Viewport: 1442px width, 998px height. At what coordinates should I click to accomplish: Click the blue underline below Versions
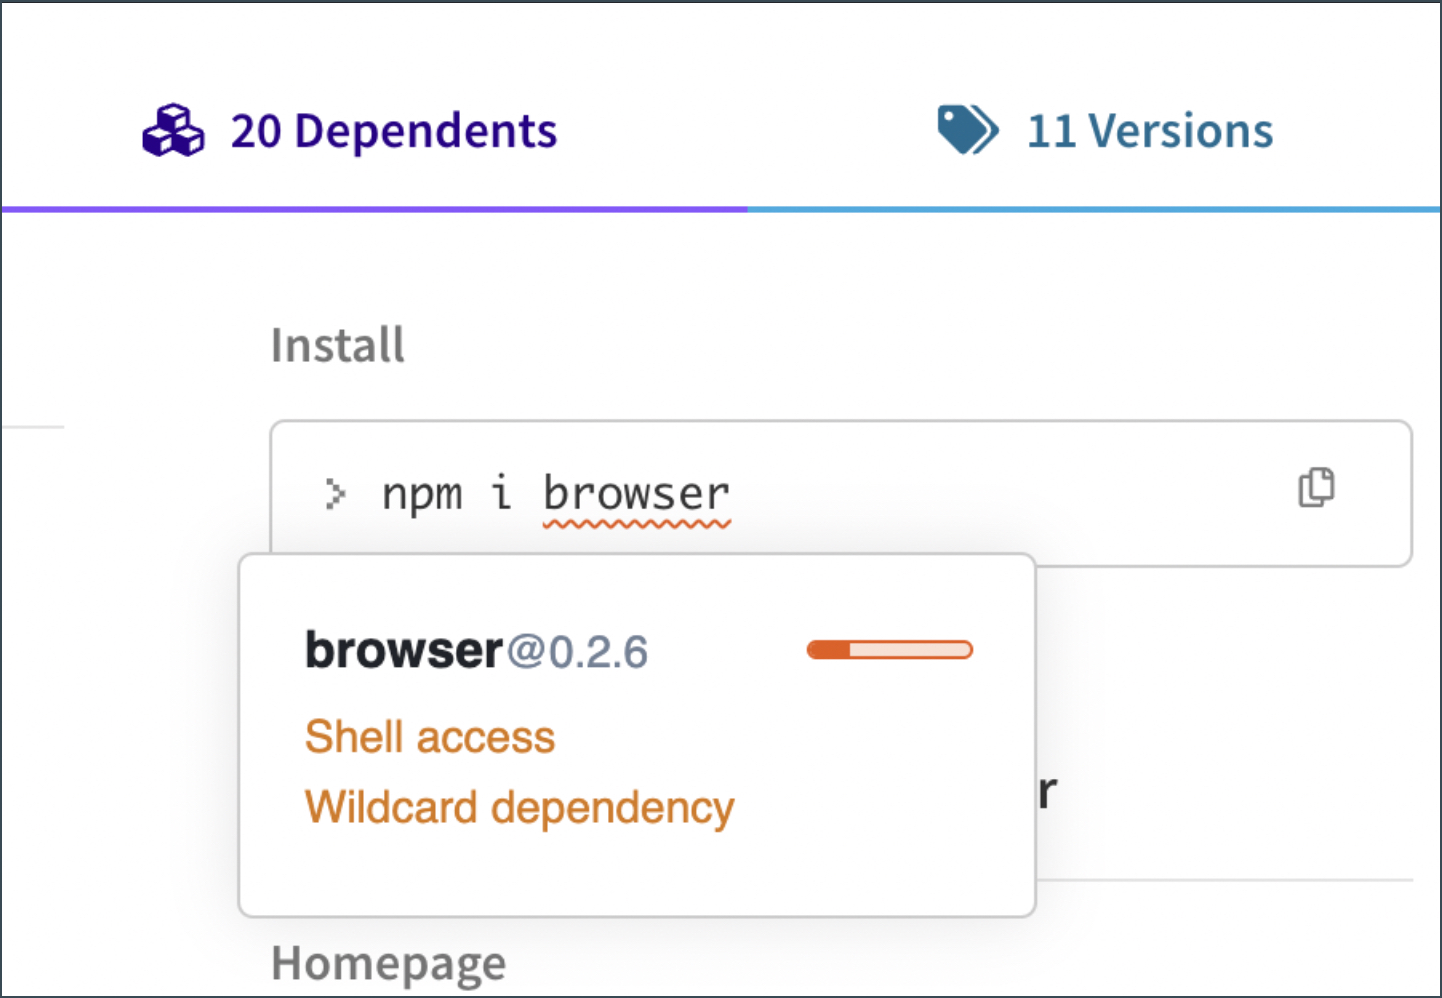[x=1093, y=209]
